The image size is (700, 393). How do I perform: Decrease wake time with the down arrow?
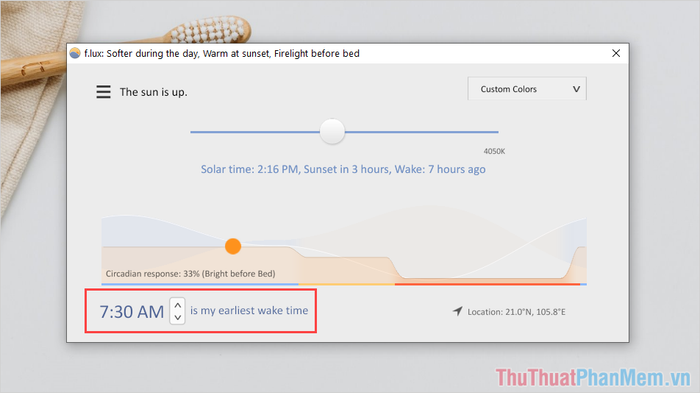click(177, 318)
